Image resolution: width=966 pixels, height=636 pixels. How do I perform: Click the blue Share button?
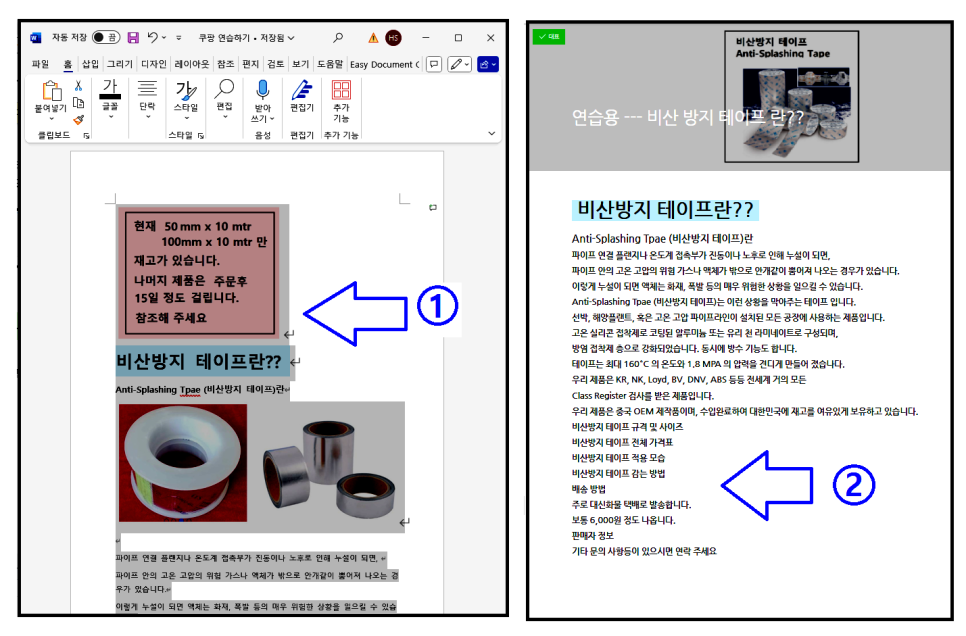click(x=488, y=64)
